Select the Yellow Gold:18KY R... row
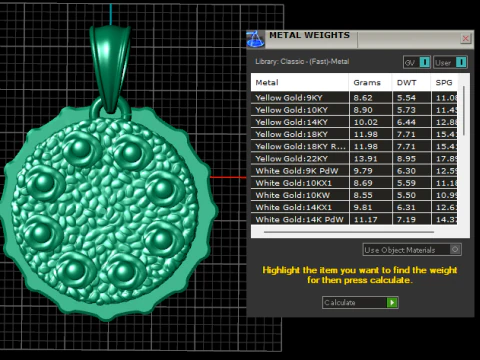The width and height of the screenshot is (480, 360). tap(354, 146)
